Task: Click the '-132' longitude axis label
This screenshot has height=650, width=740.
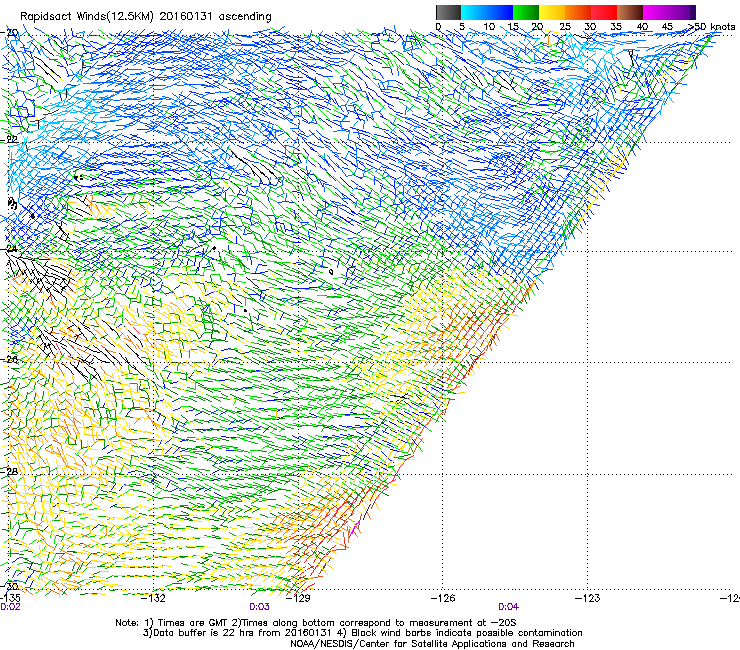Action: click(154, 598)
